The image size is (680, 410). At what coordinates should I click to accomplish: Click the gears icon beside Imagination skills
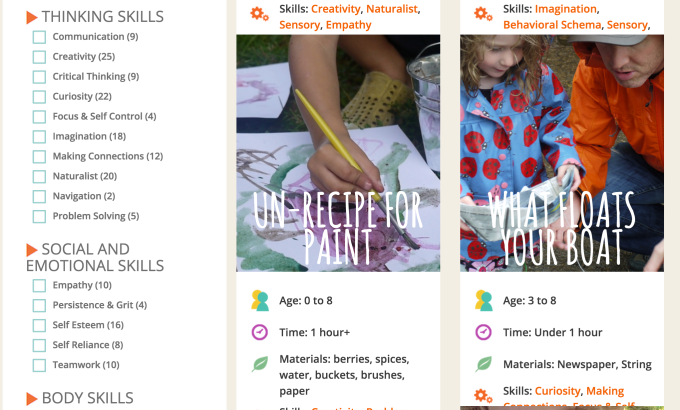tap(483, 13)
